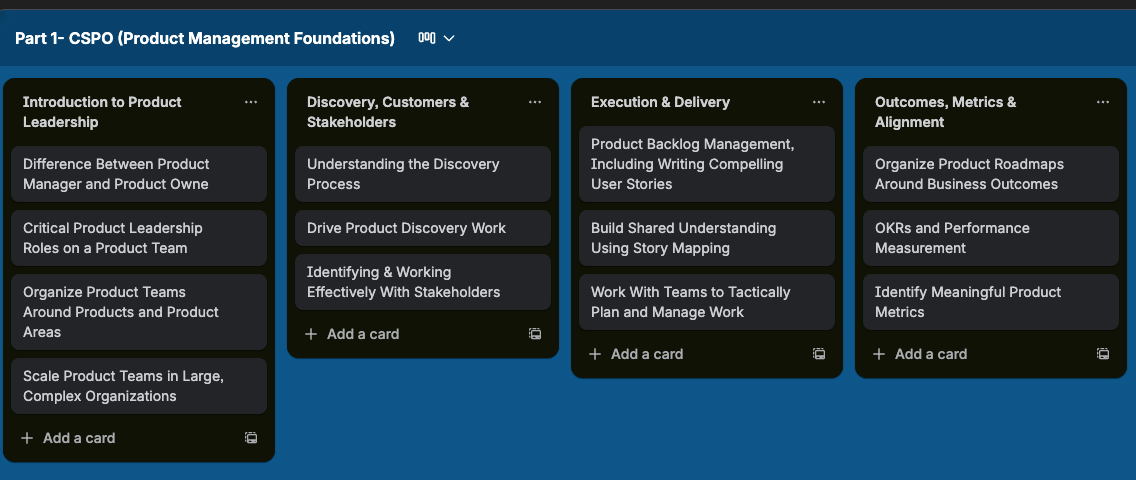1136x480 pixels.
Task: Open card Build Shared Understanding Using Story Mapping
Action: click(707, 237)
